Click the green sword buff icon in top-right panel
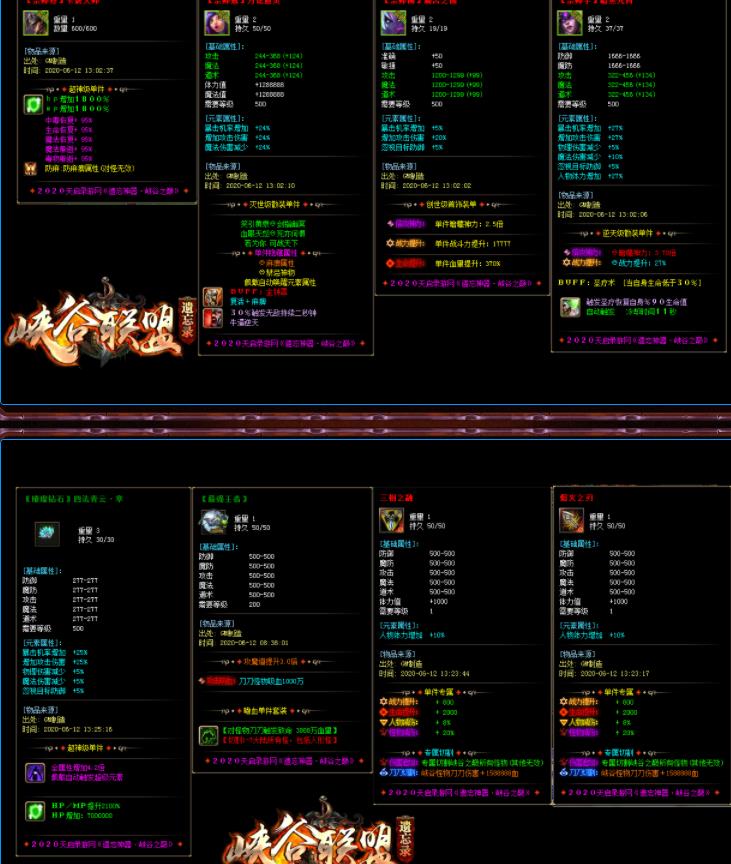This screenshot has width=731, height=864. (570, 307)
